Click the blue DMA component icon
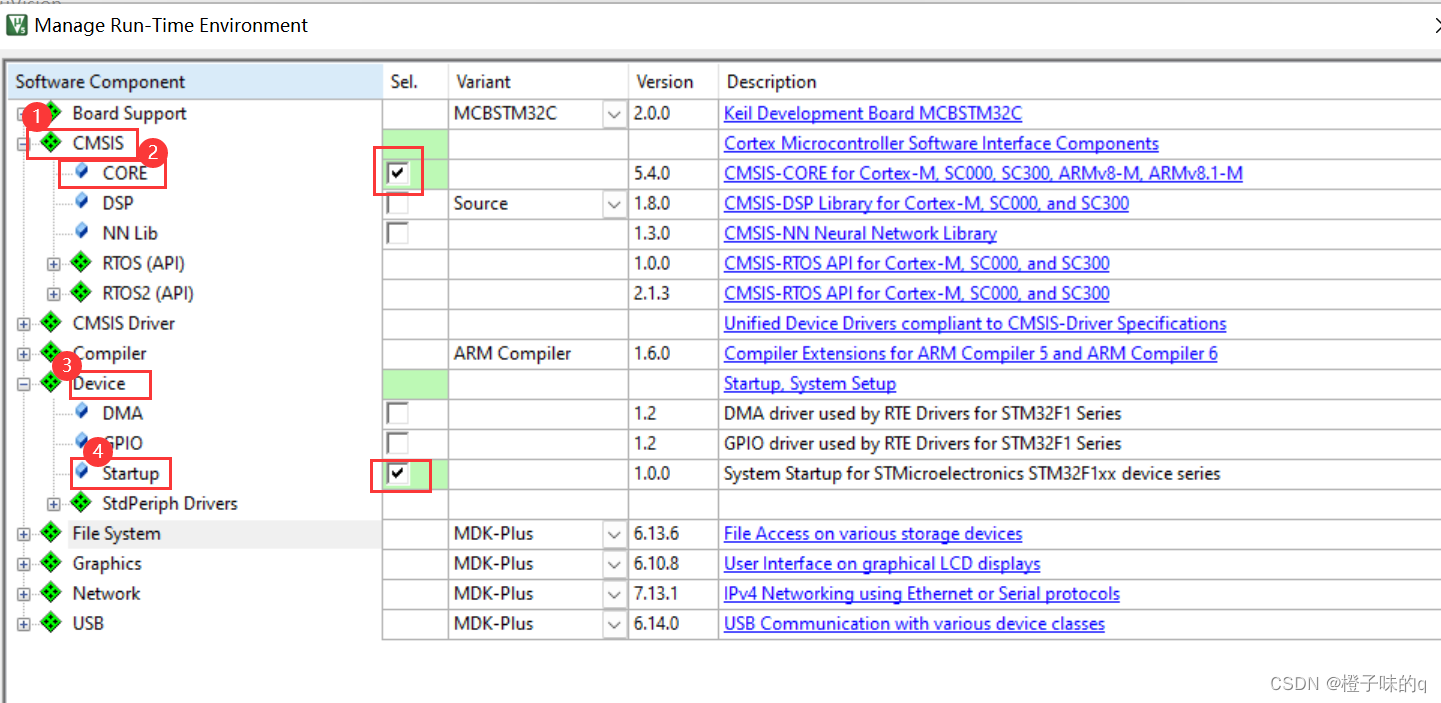Viewport: 1441px width, 703px height. coord(83,412)
